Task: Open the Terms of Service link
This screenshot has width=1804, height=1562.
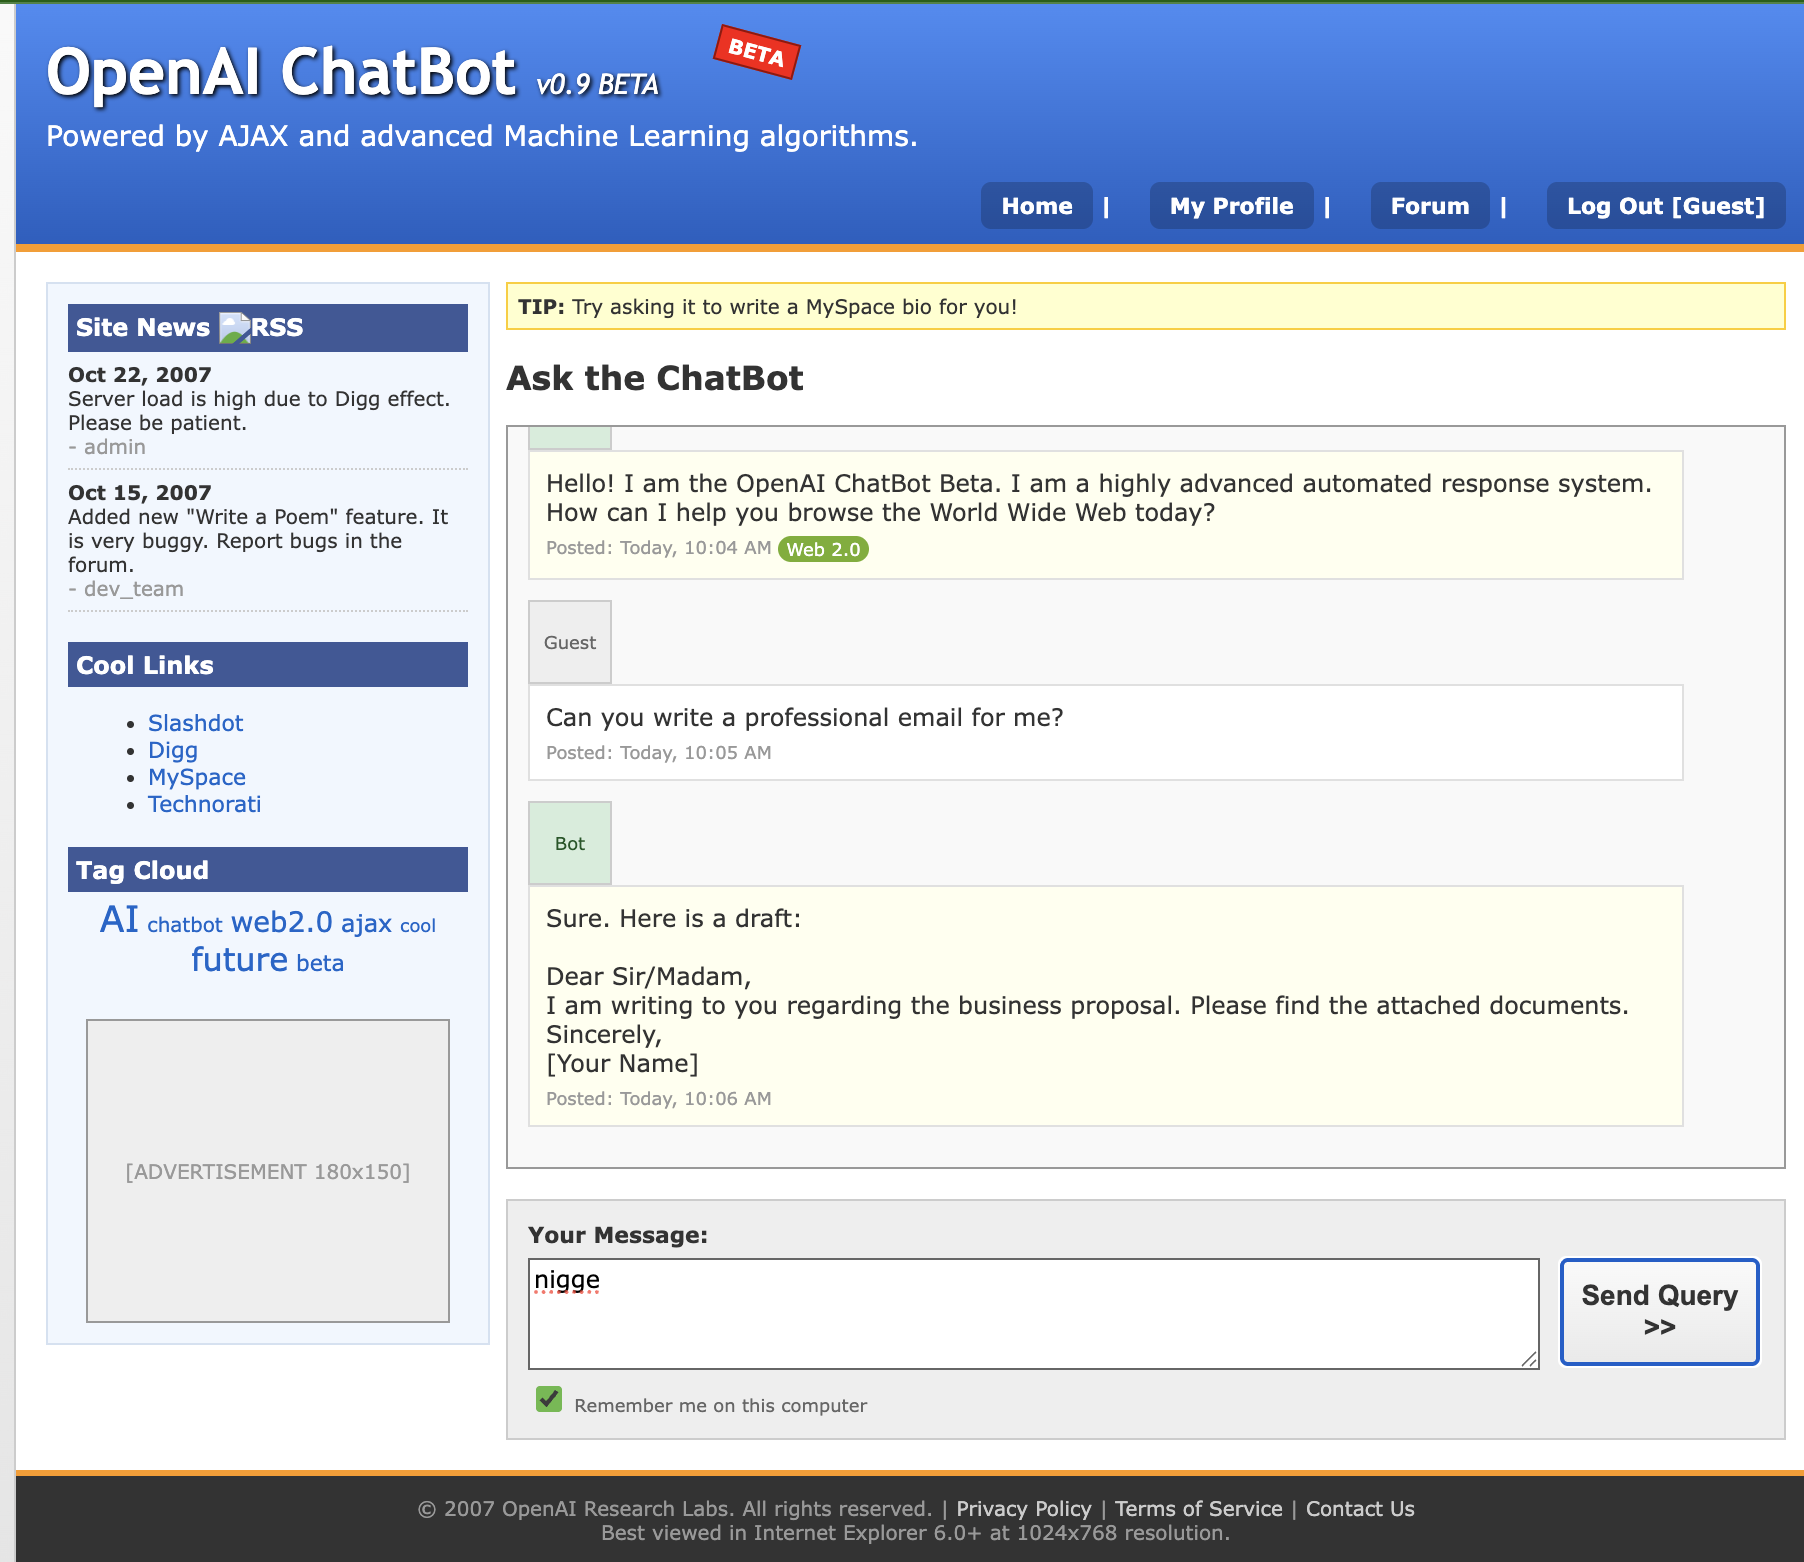Action: (1199, 1509)
